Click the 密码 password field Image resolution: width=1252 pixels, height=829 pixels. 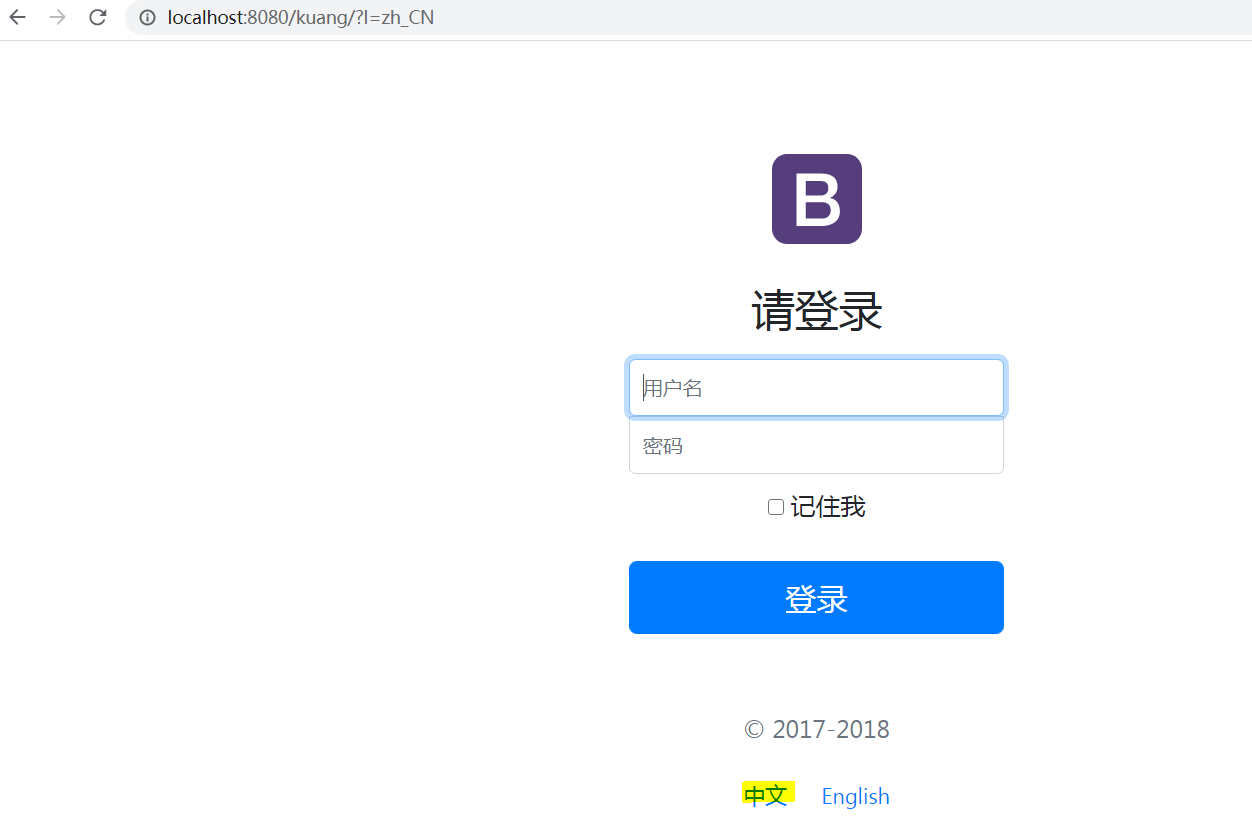pos(816,446)
